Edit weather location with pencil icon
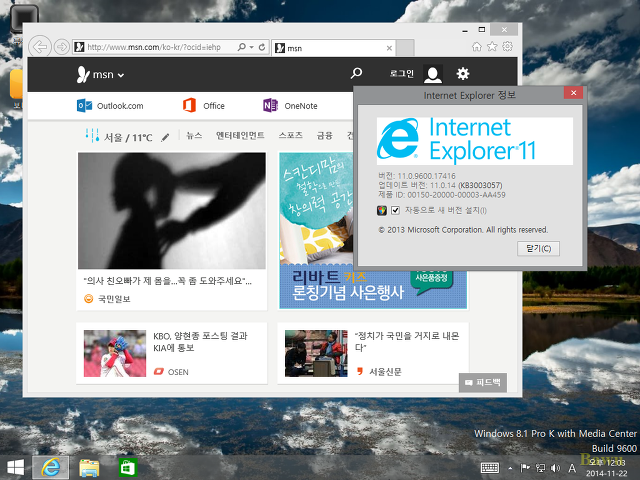The height and width of the screenshot is (480, 640). [x=165, y=138]
